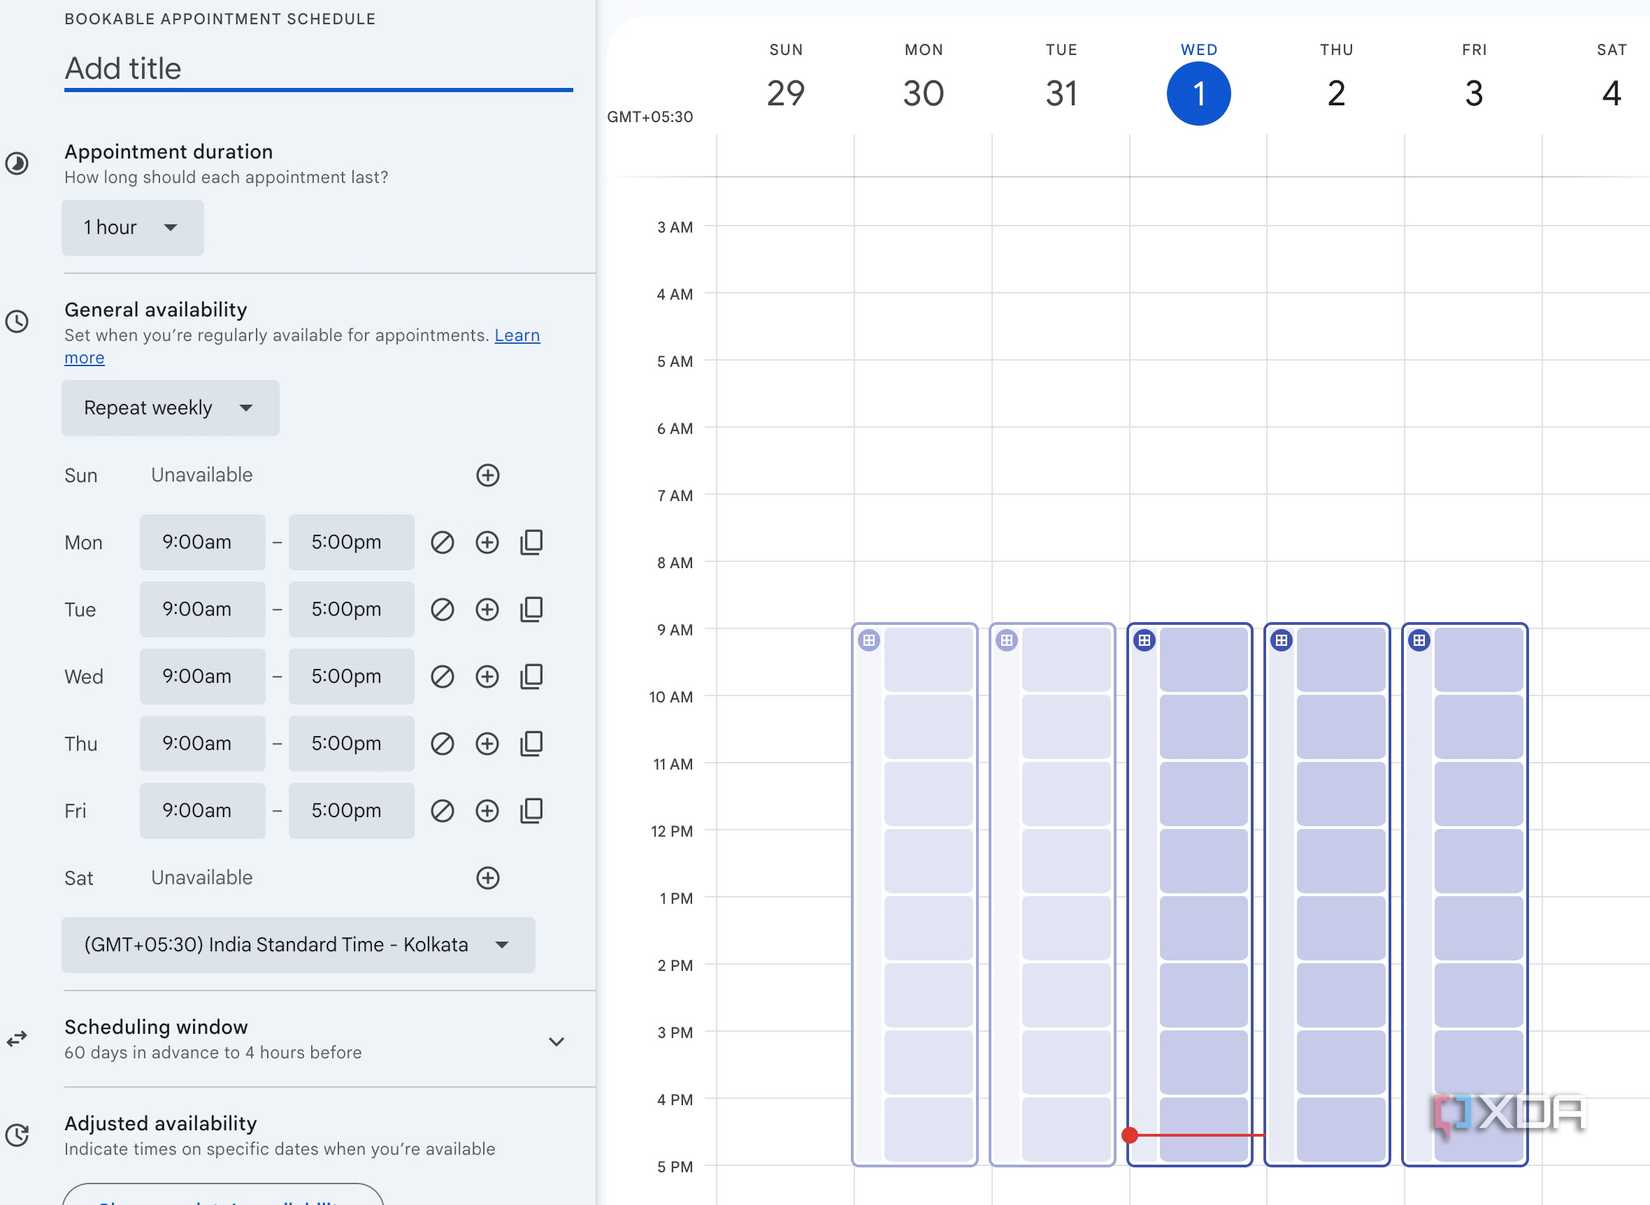Click the scheduling window arrows icon
The height and width of the screenshot is (1205, 1650).
pyautogui.click(x=17, y=1039)
